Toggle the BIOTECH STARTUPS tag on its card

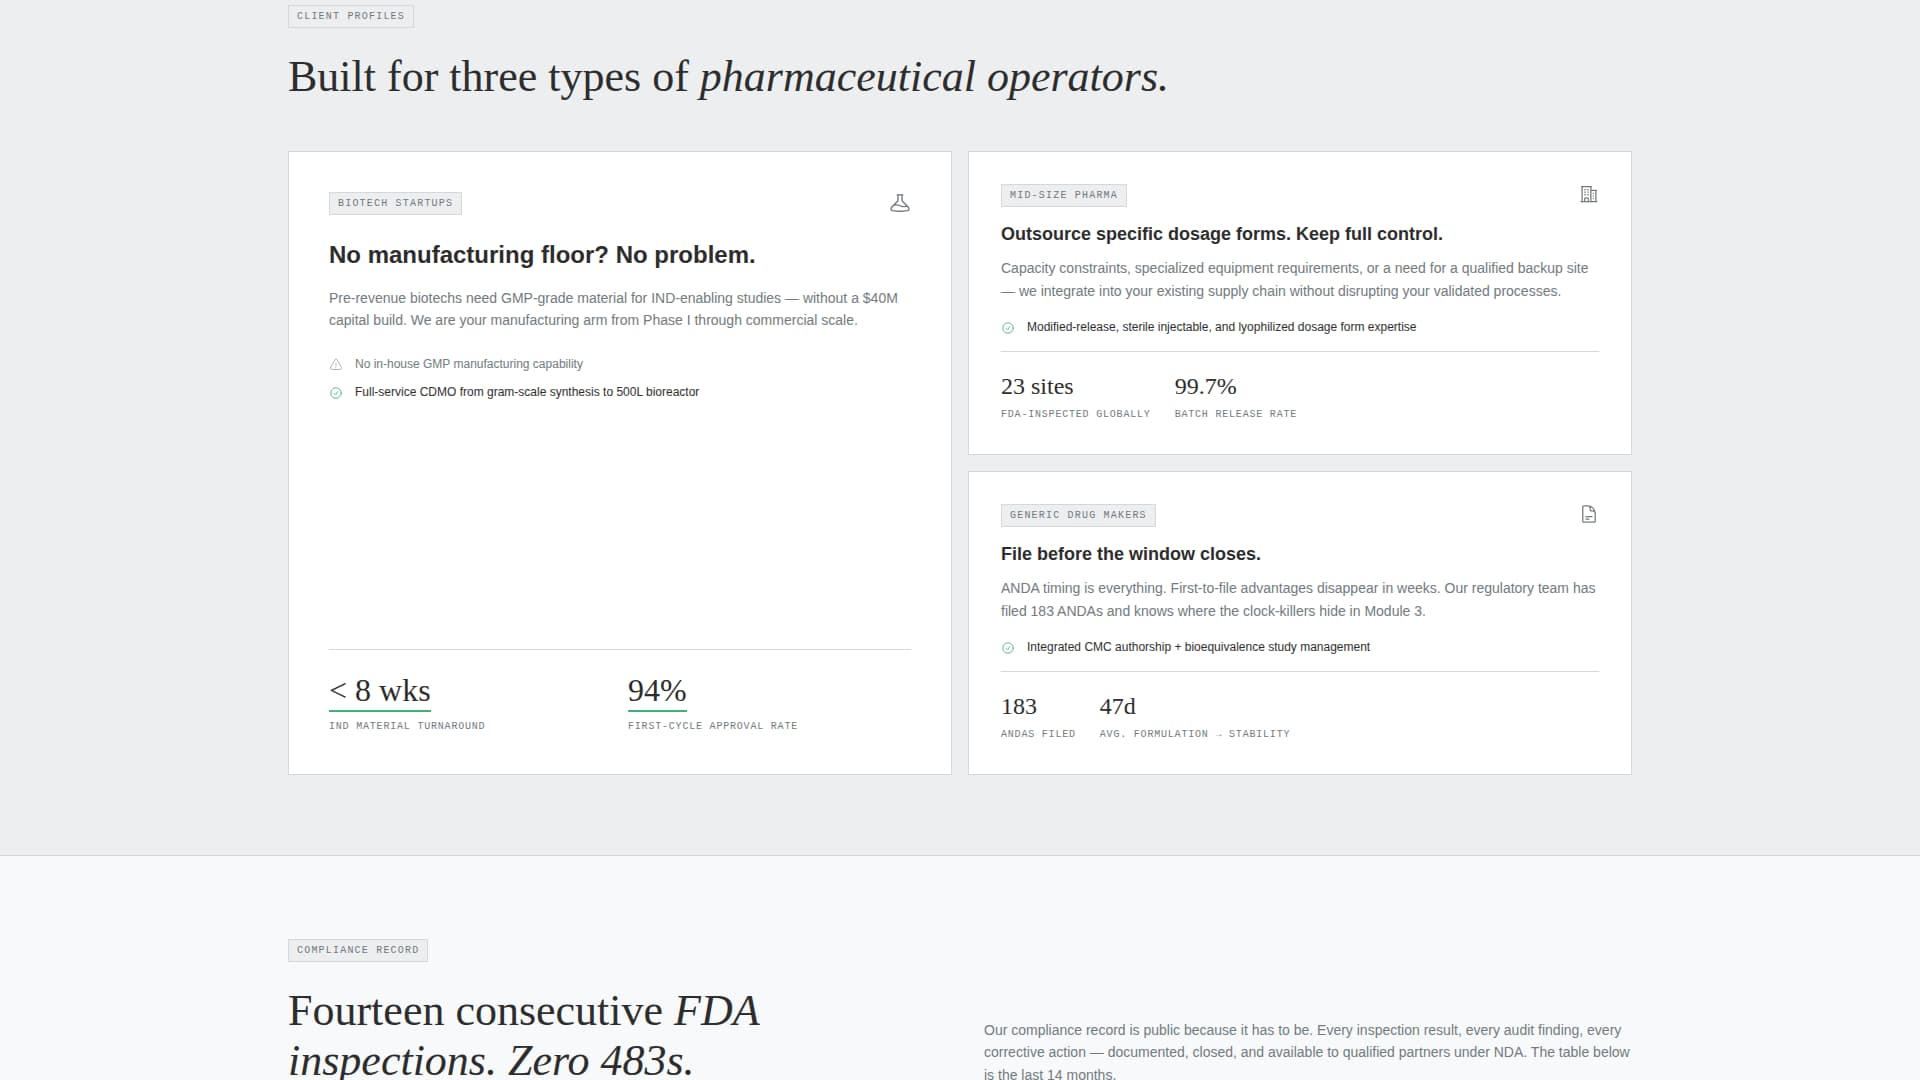[x=395, y=203]
